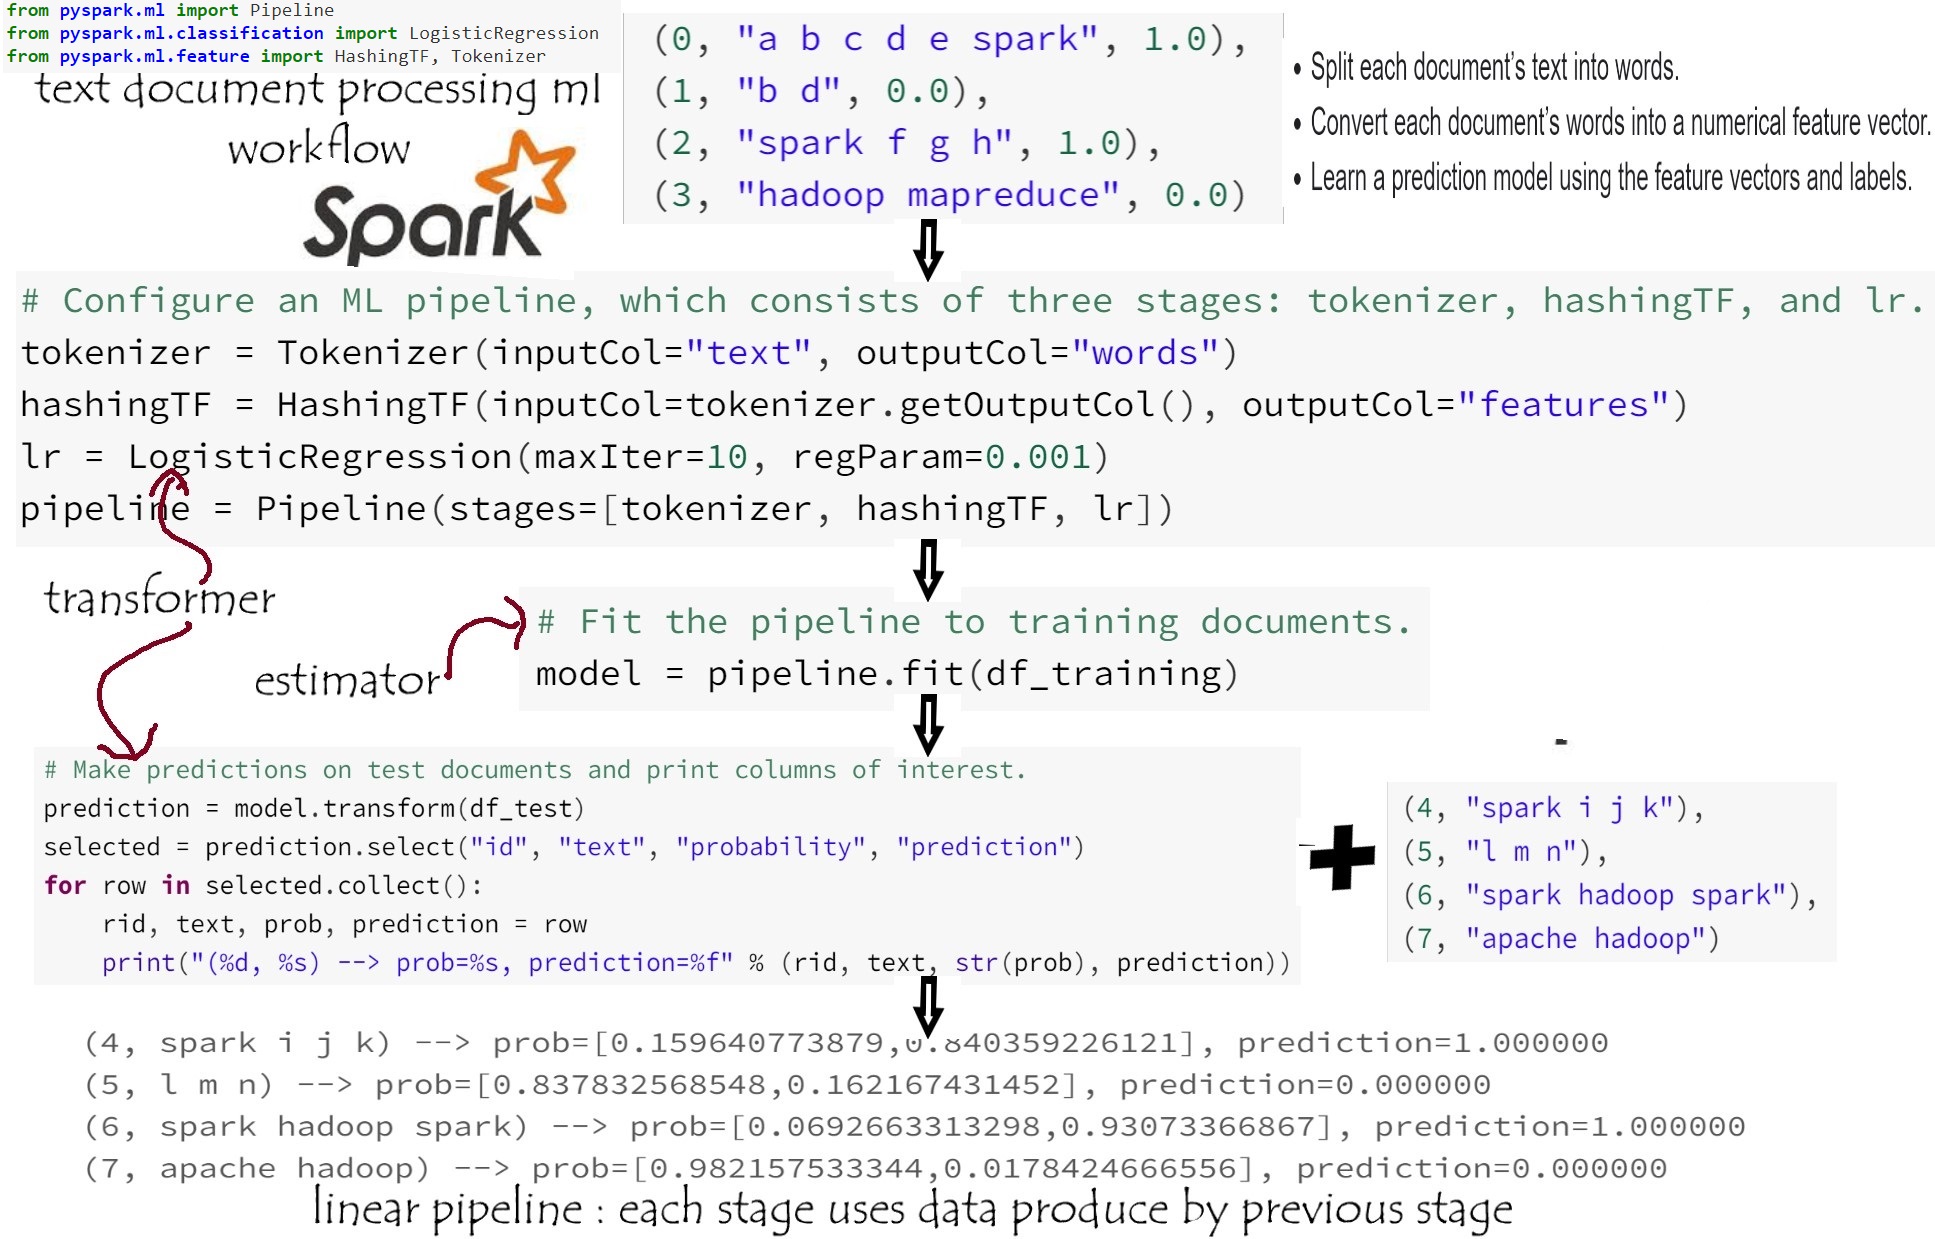Click the Tokenizer inputCol code line
Viewport: 1935px width, 1239px height.
point(628,353)
